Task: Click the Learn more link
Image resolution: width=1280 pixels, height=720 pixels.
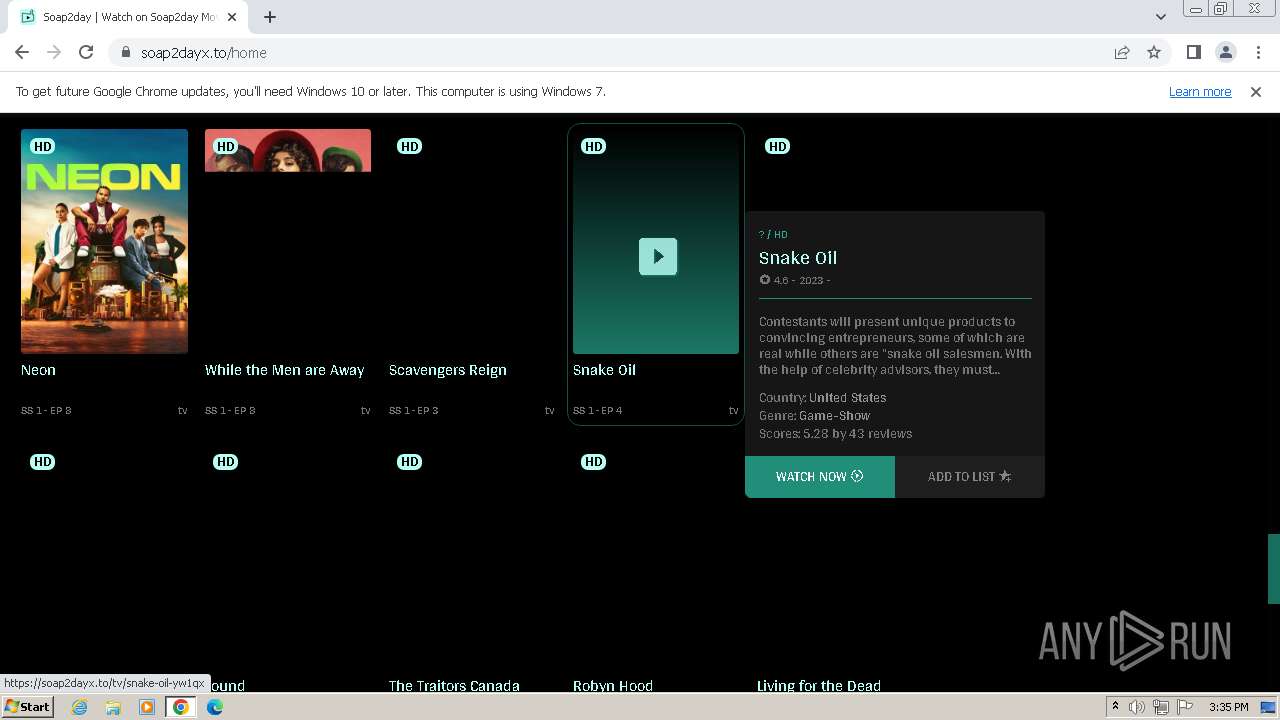Action: coord(1200,92)
